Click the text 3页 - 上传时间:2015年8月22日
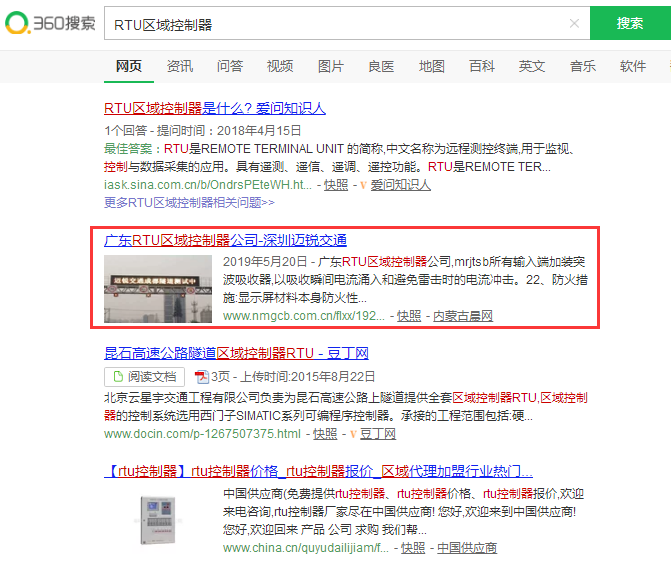This screenshot has height=566, width=671. point(293,376)
